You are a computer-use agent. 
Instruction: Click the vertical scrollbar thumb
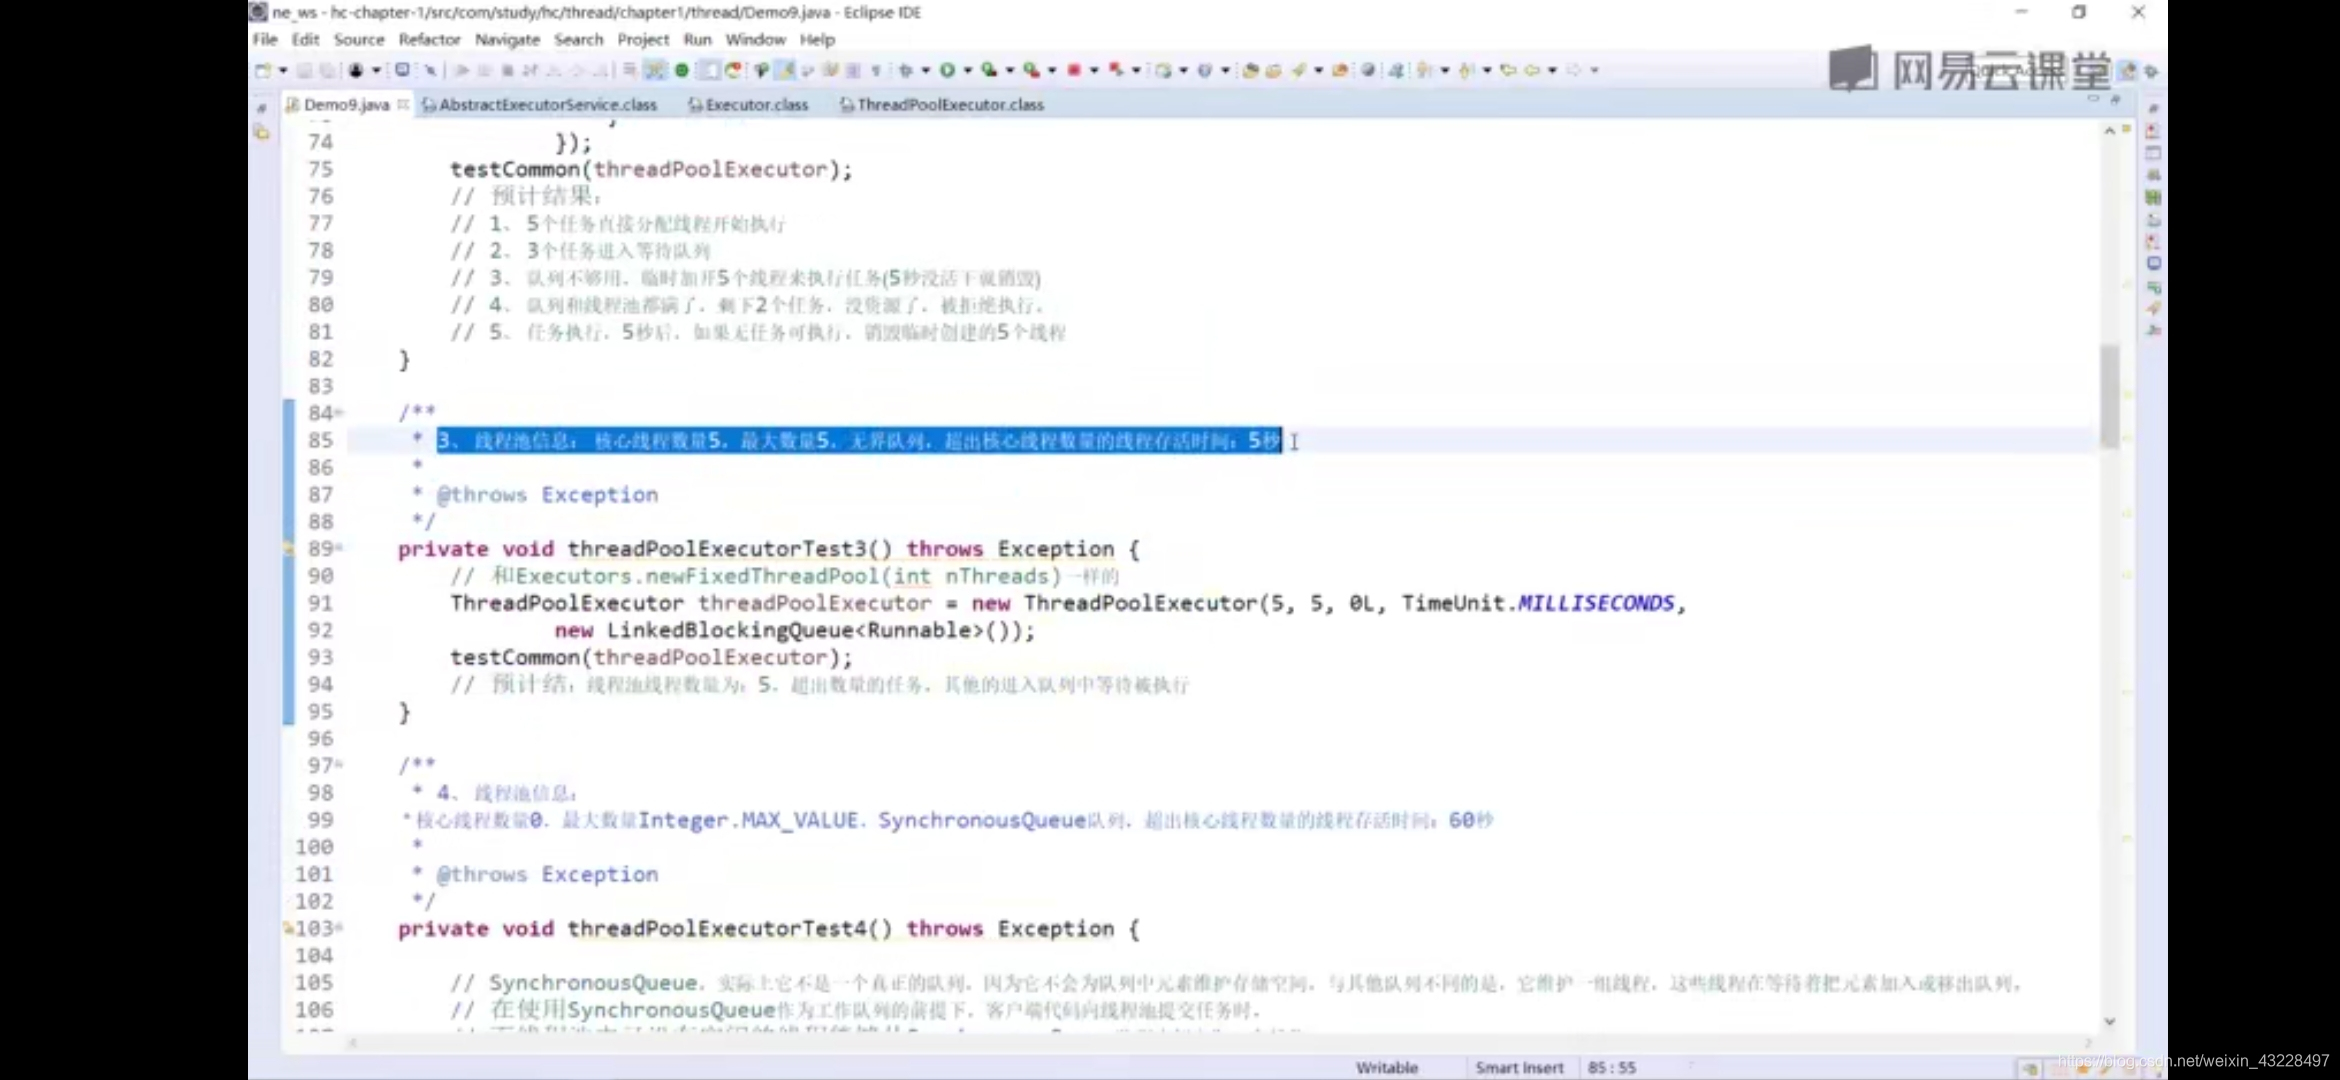pos(2109,395)
